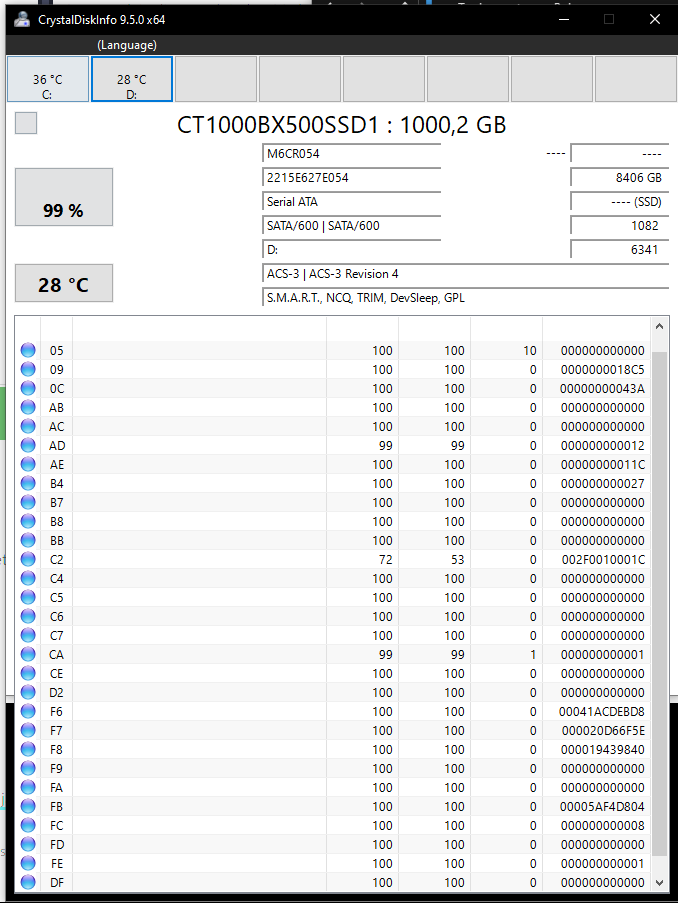The width and height of the screenshot is (678, 903).
Task: Select the C: drive tab showing 36 °C
Action: click(x=48, y=79)
